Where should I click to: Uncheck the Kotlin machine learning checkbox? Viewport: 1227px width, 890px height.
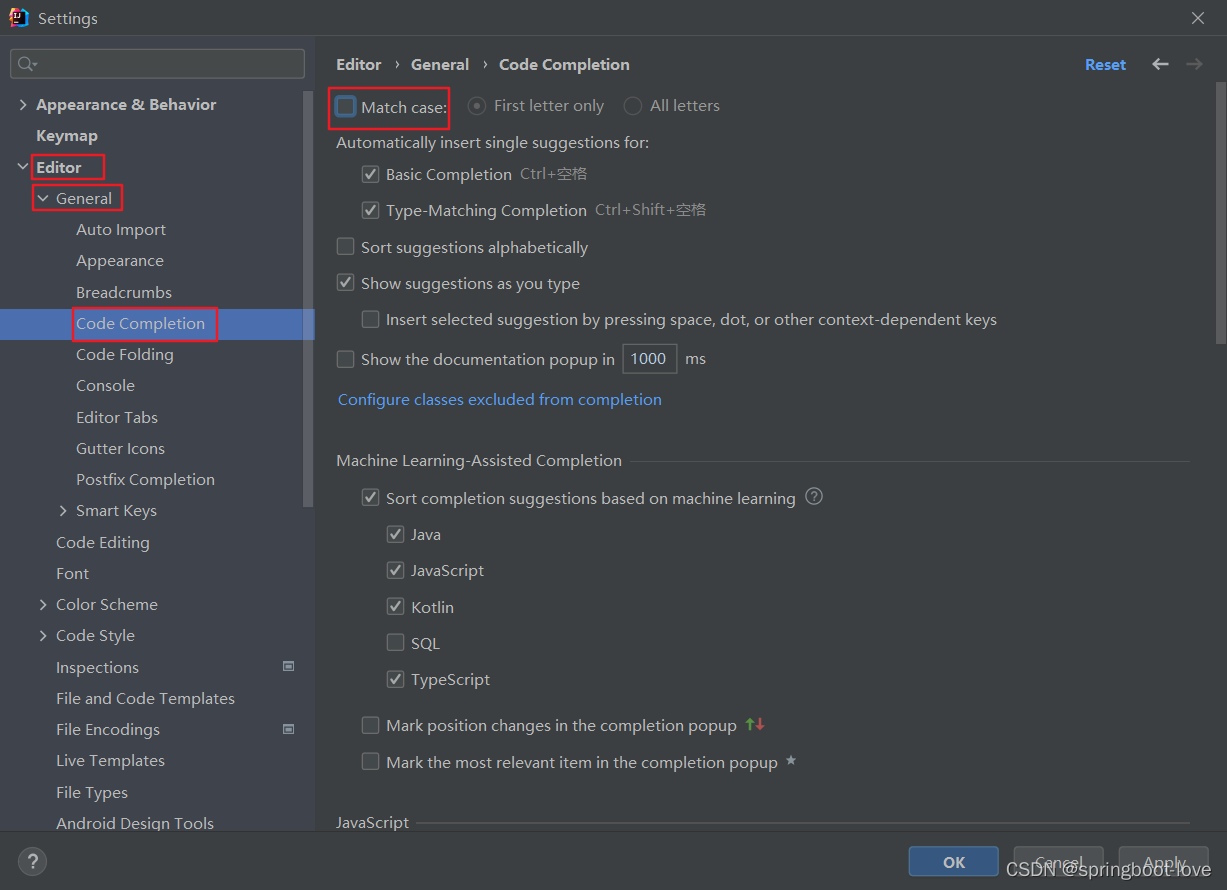[x=396, y=607]
